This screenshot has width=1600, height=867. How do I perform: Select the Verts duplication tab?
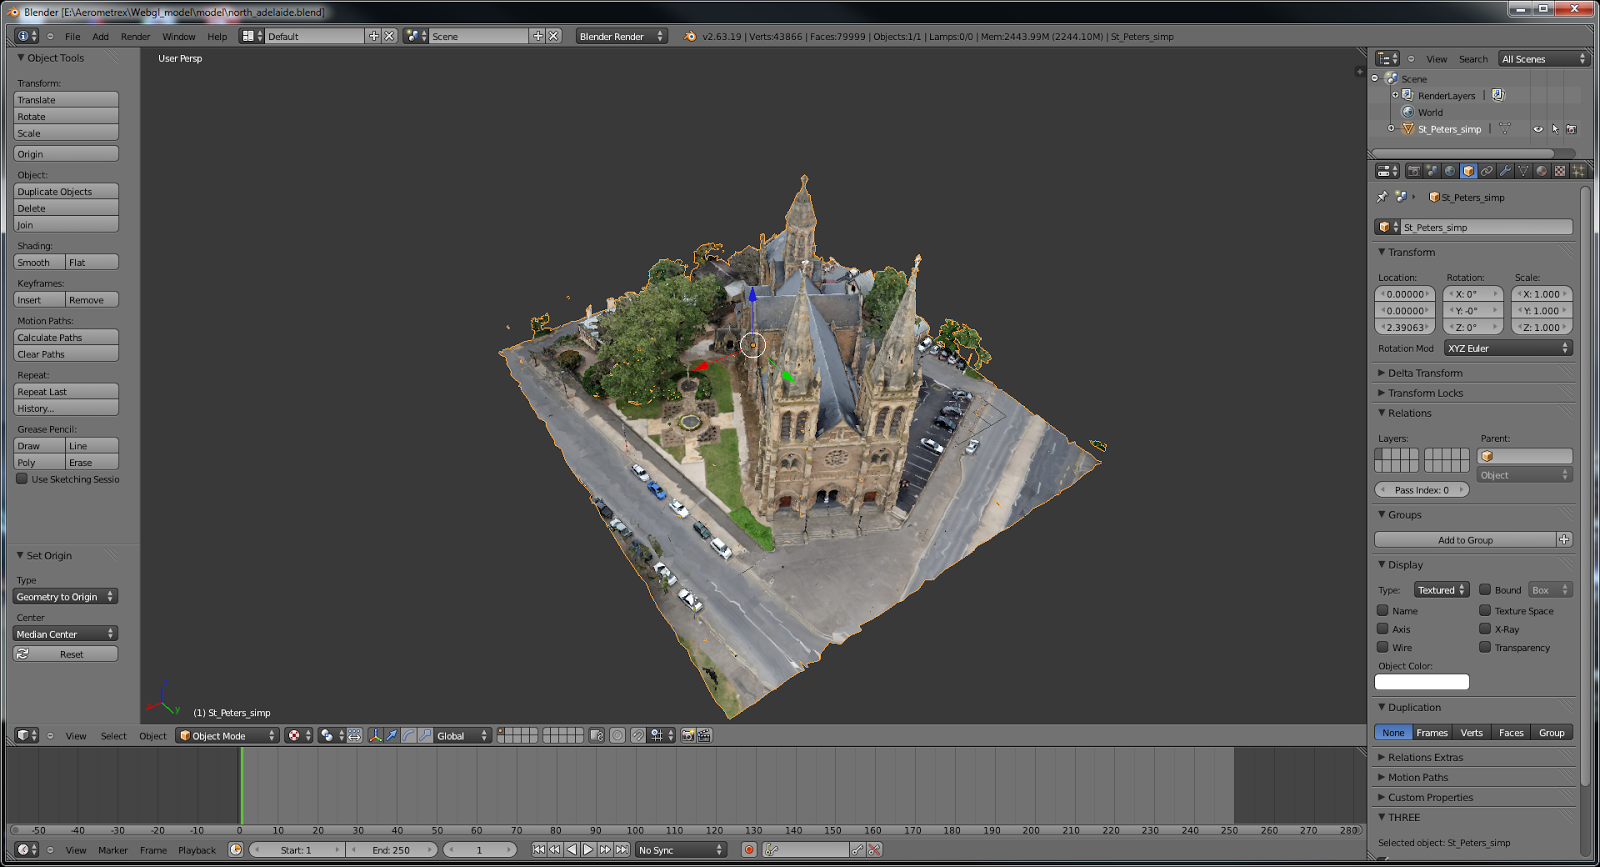1471,733
